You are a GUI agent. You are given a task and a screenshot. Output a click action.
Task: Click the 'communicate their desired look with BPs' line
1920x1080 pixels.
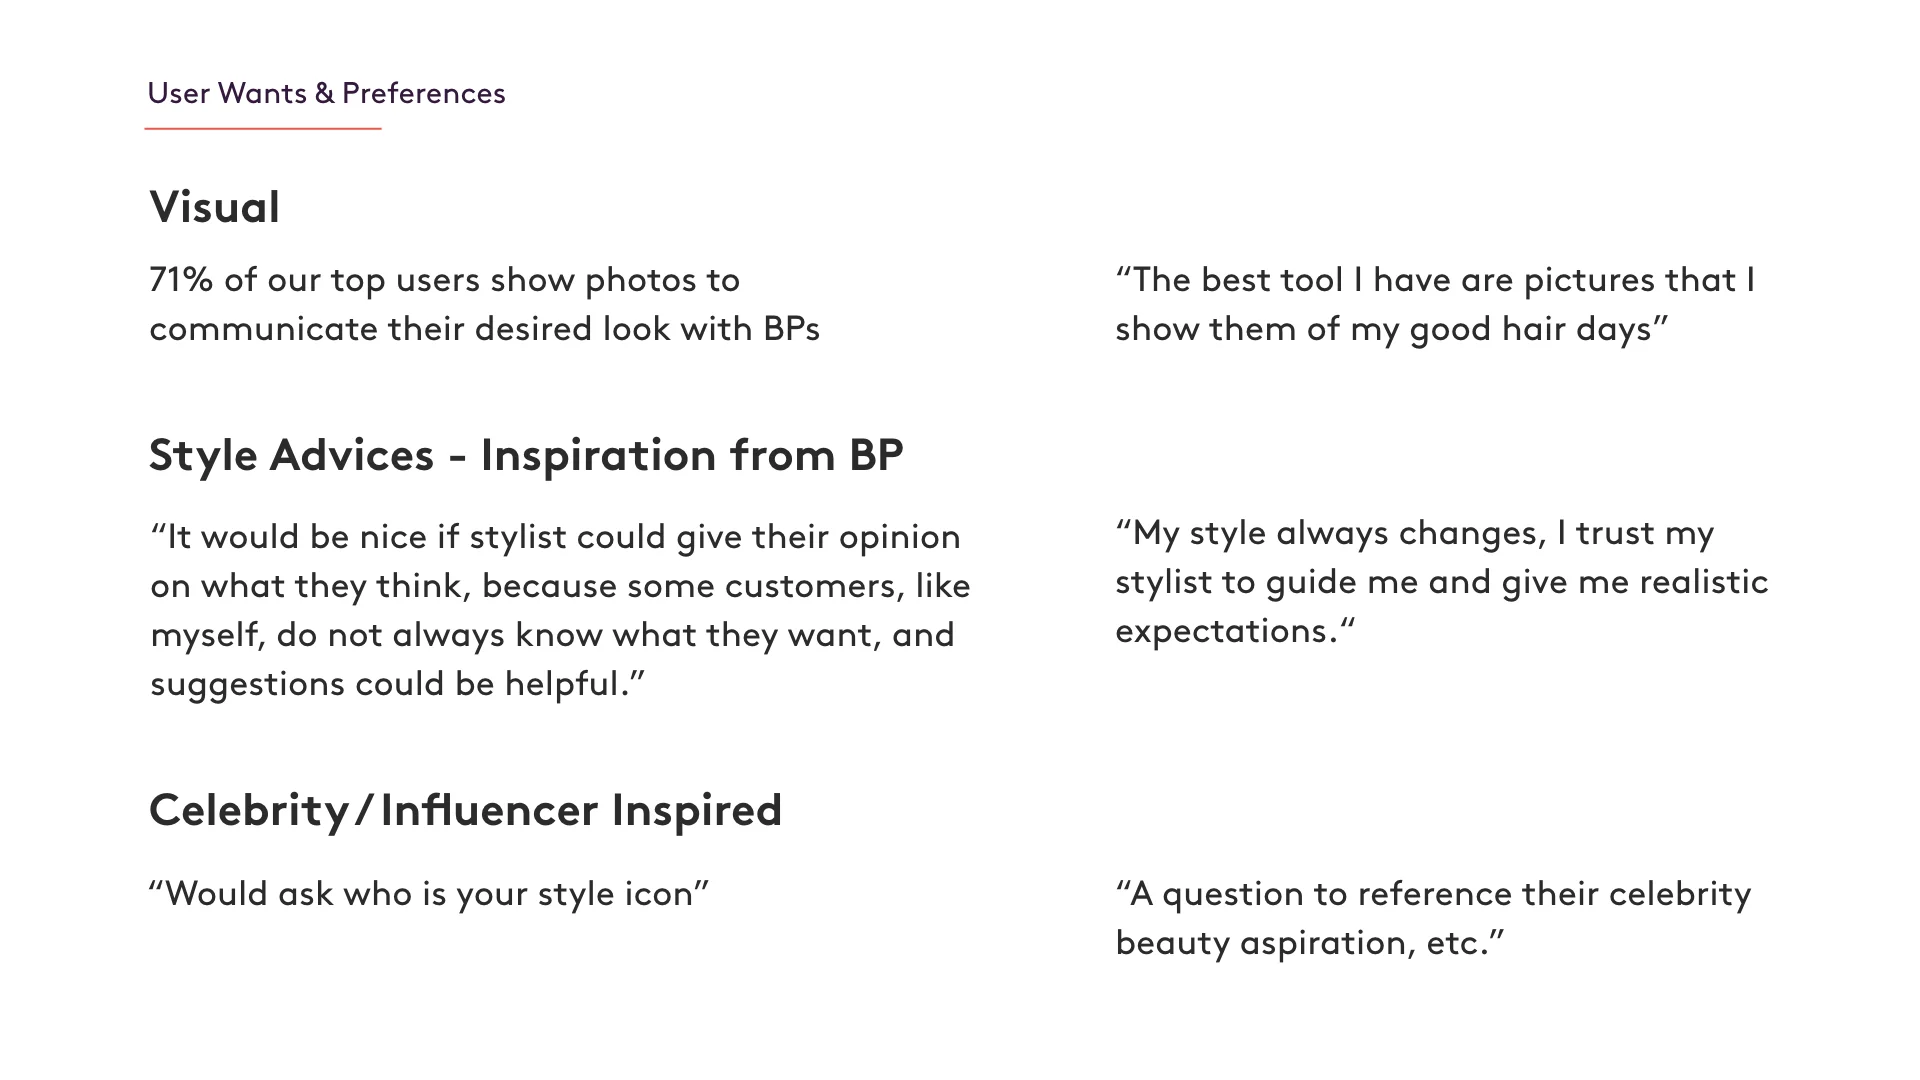coord(485,329)
